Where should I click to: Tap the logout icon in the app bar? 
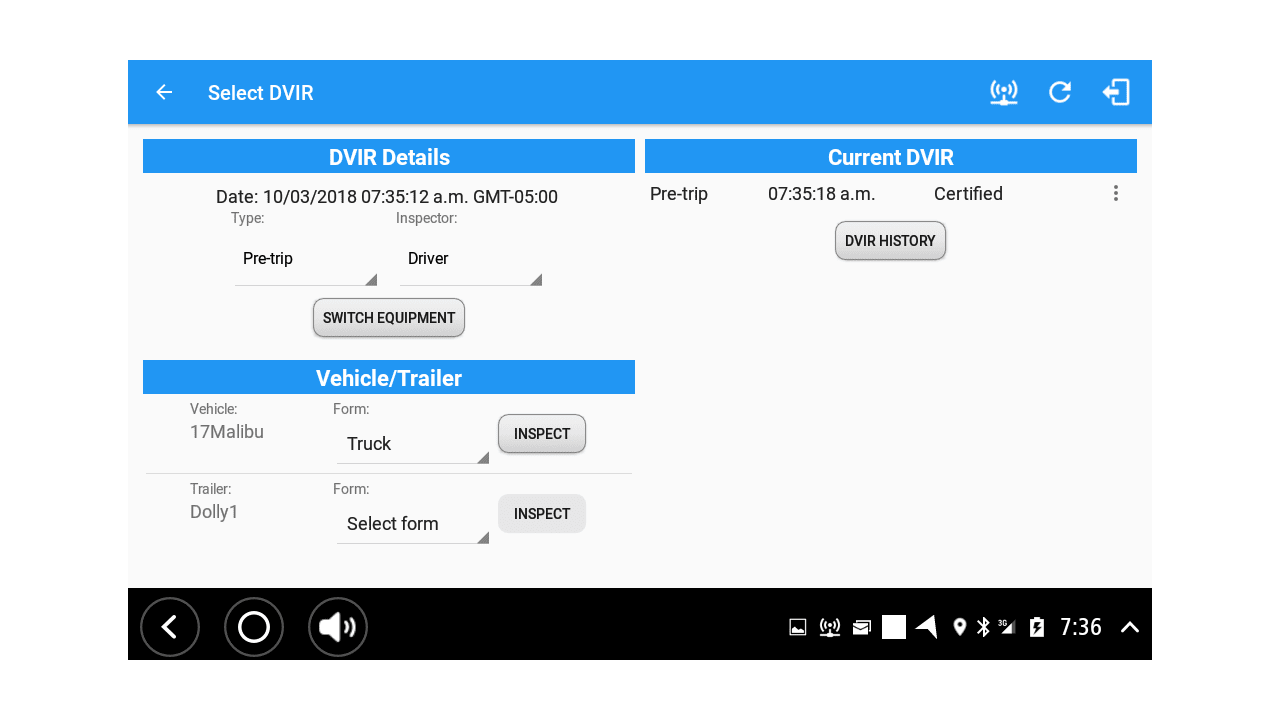tap(1116, 92)
